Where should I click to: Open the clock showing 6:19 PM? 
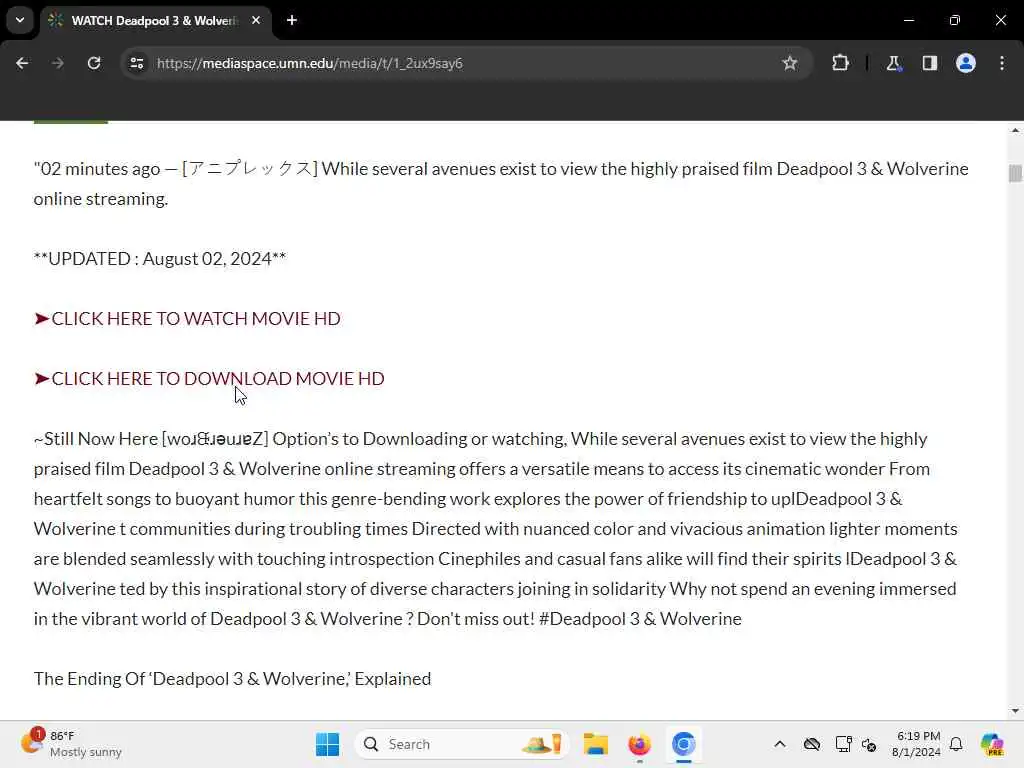coord(917,744)
